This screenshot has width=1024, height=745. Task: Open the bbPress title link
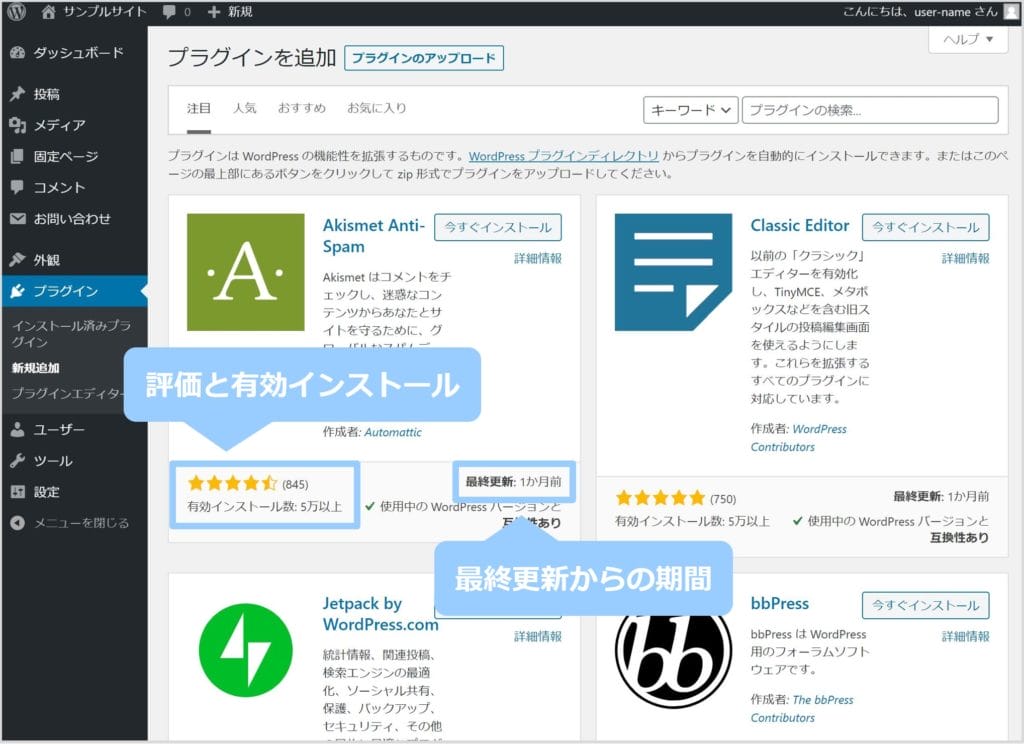(780, 604)
